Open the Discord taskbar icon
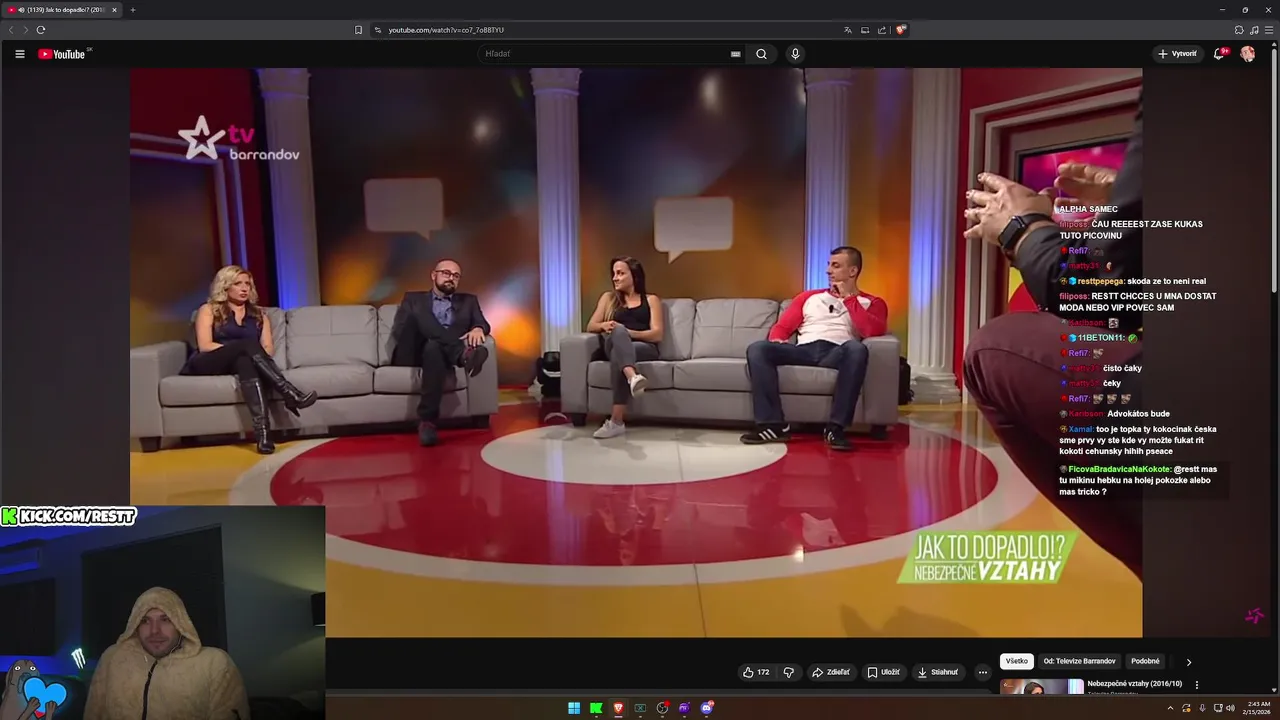This screenshot has width=1280, height=720. click(707, 708)
